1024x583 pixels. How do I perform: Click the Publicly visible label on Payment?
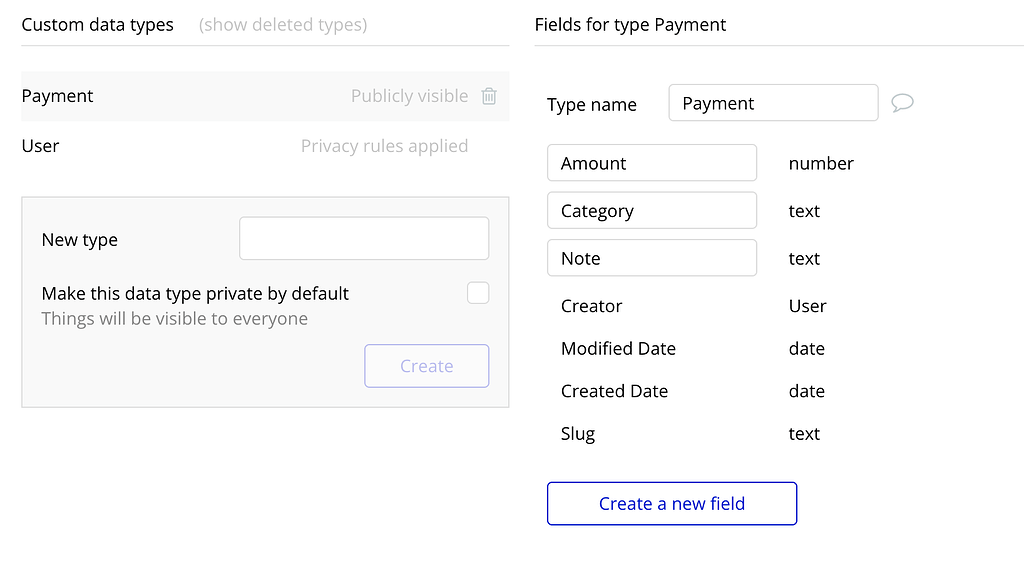coord(410,96)
